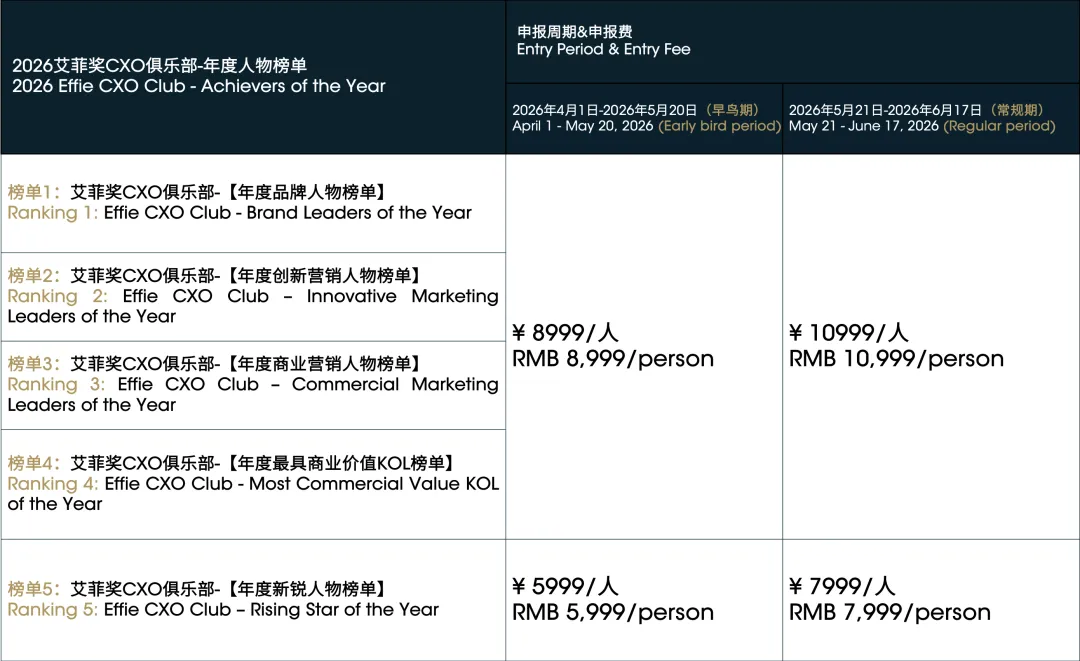1080x661 pixels.
Task: Select the "RMB 5,999/person" early bird fee
Action: 613,612
